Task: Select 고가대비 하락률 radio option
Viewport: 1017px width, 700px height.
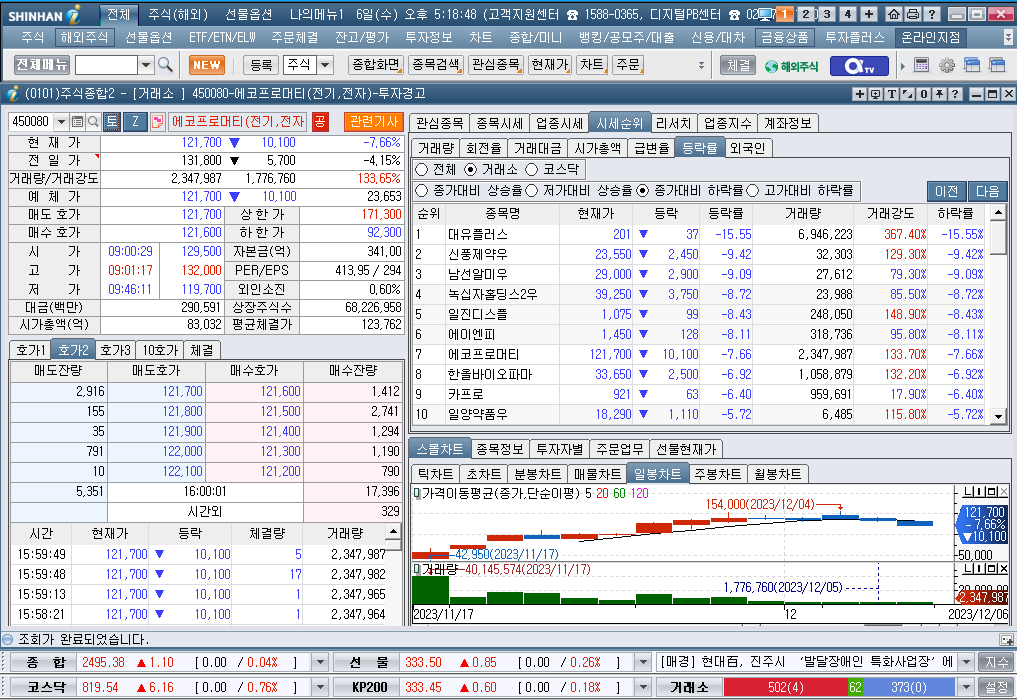Action: (753, 191)
